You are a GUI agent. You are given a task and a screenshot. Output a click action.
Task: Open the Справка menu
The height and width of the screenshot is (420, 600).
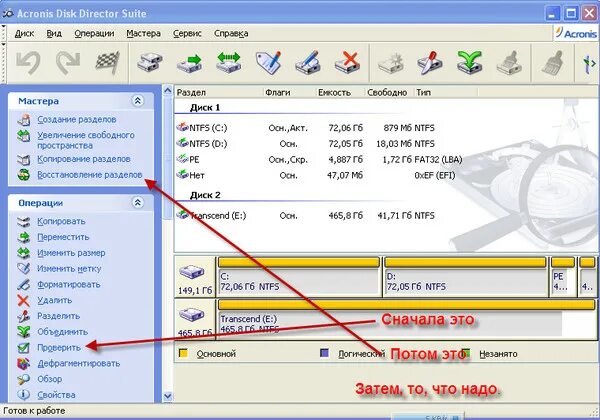click(231, 34)
